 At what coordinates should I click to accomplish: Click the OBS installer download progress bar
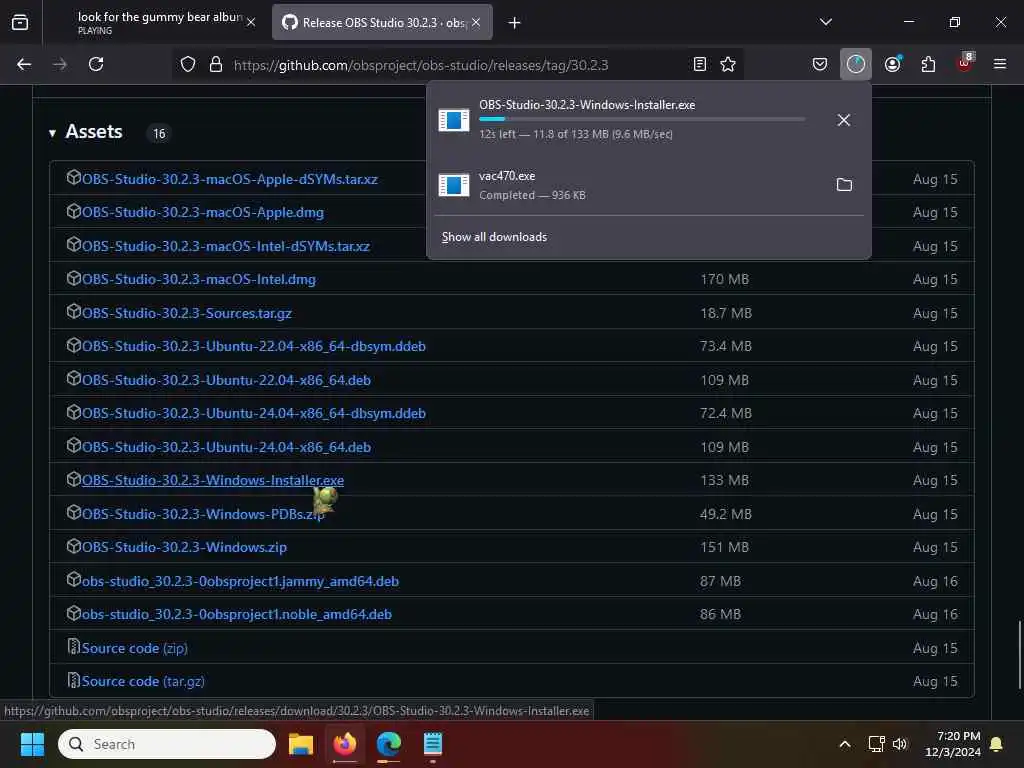pos(642,119)
